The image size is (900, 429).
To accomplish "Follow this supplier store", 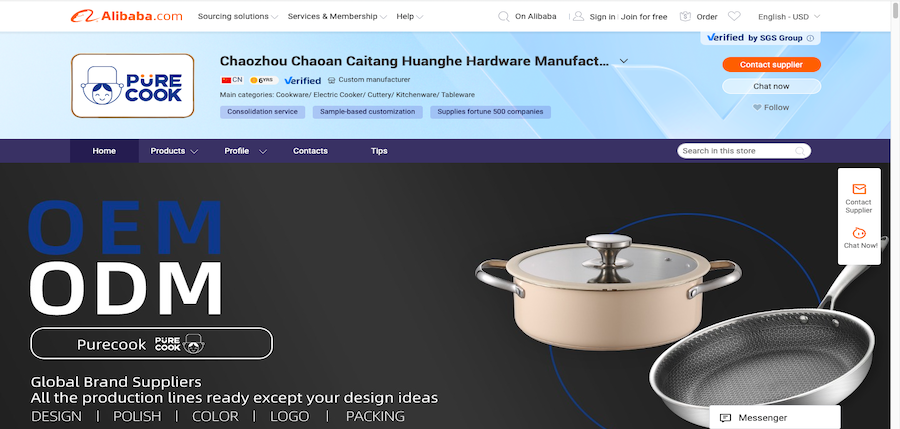I will pyautogui.click(x=771, y=107).
